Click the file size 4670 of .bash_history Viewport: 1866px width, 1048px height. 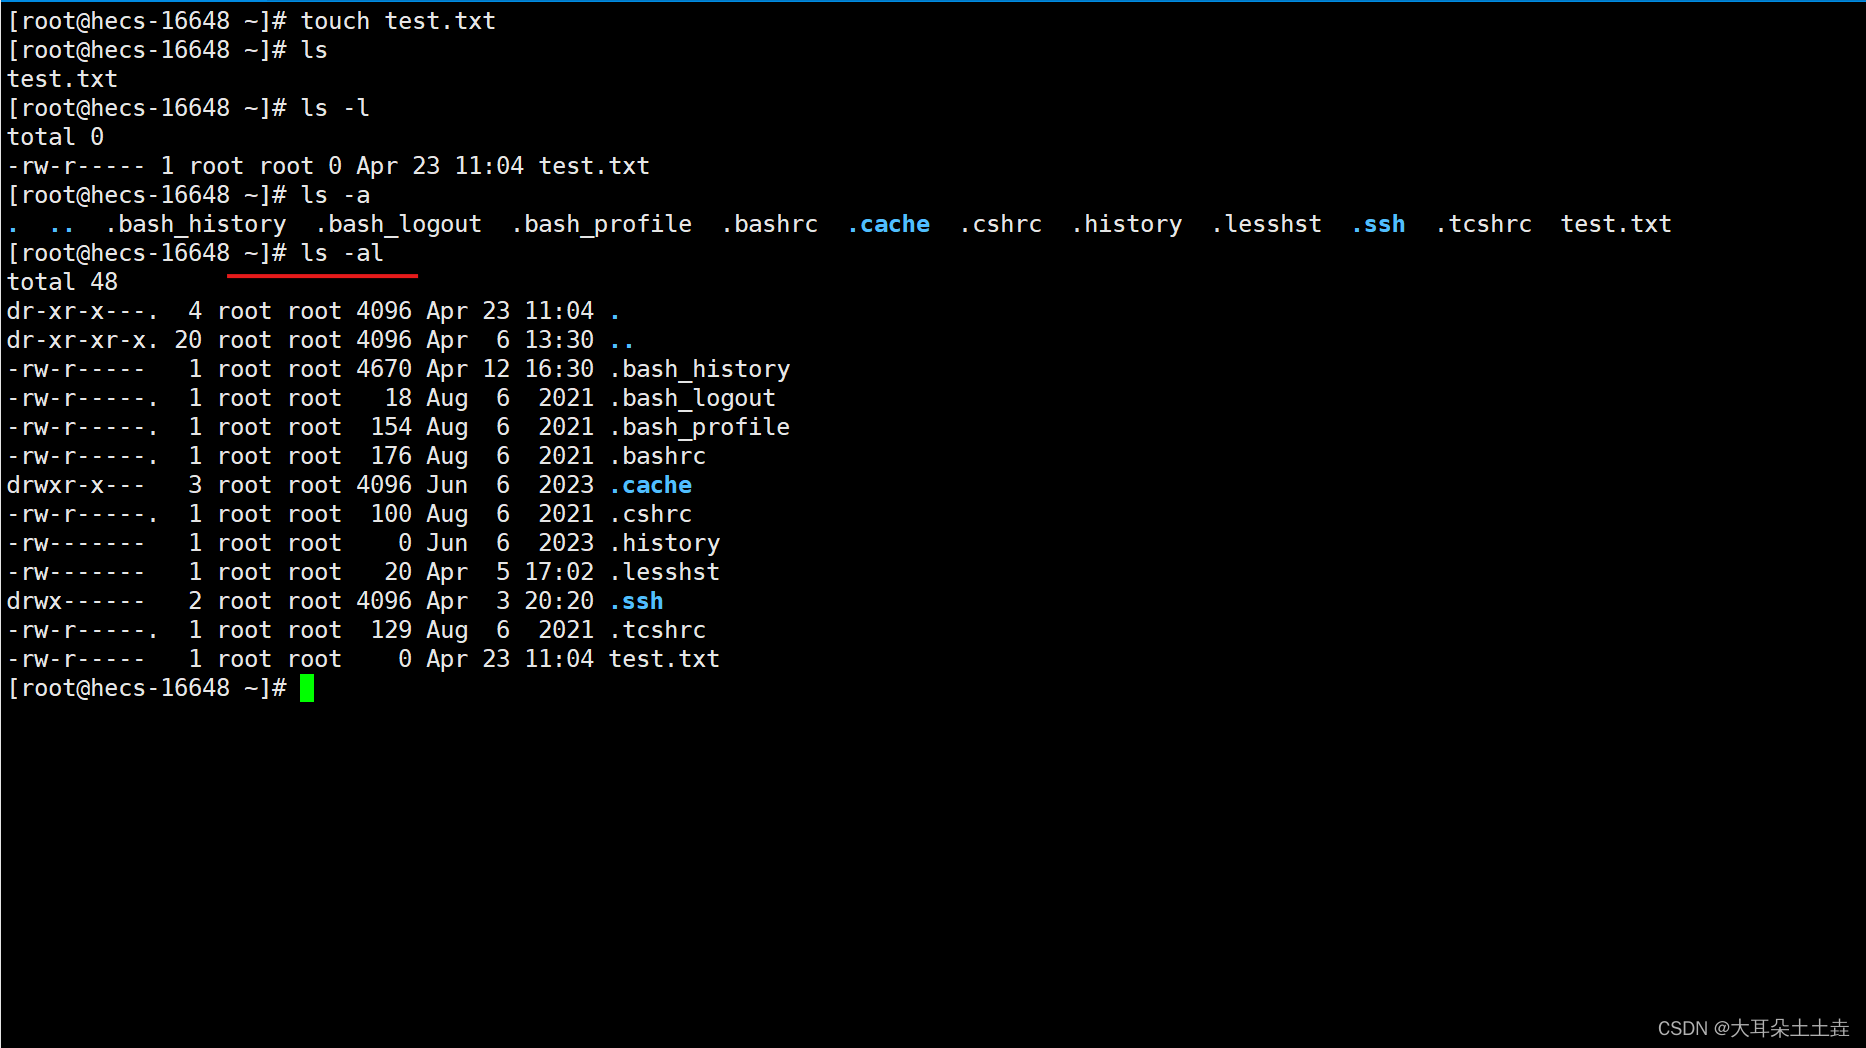pyautogui.click(x=384, y=369)
